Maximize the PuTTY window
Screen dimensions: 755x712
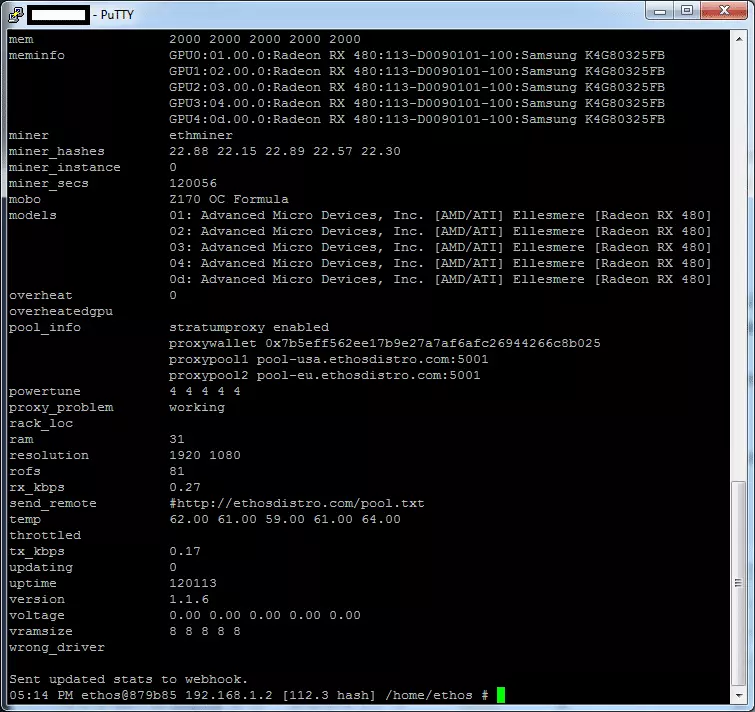coord(687,11)
